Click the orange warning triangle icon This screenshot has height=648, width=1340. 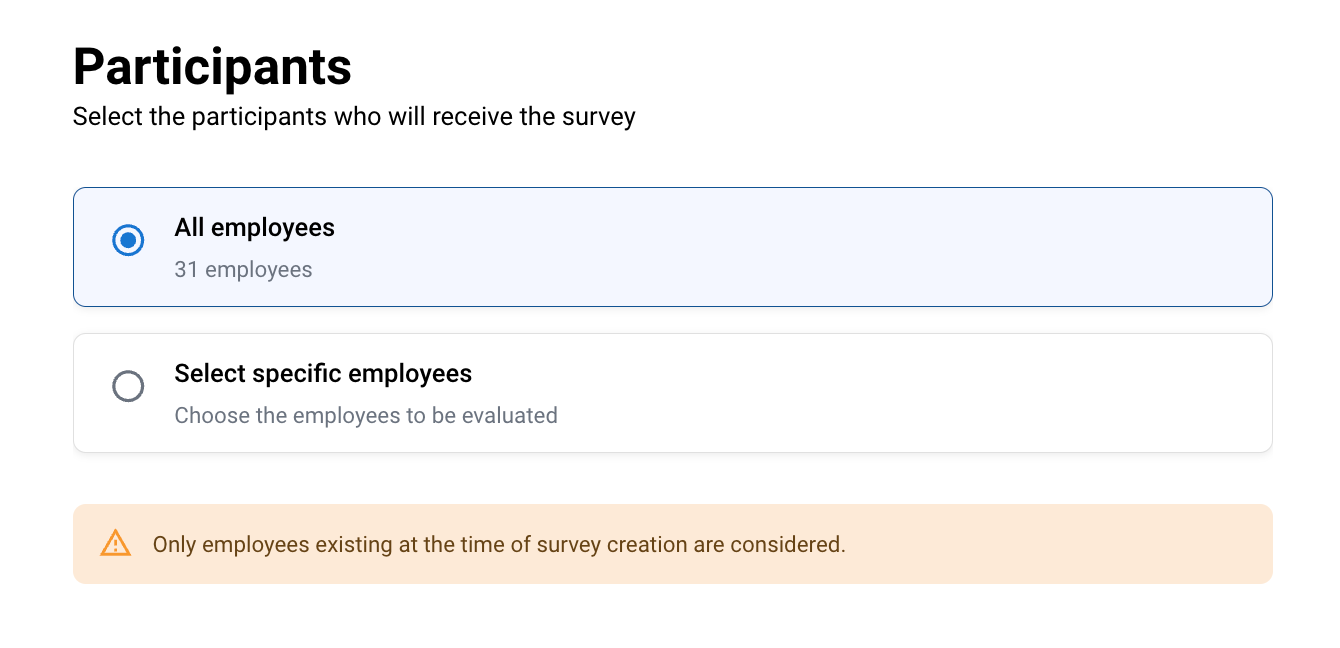point(116,543)
